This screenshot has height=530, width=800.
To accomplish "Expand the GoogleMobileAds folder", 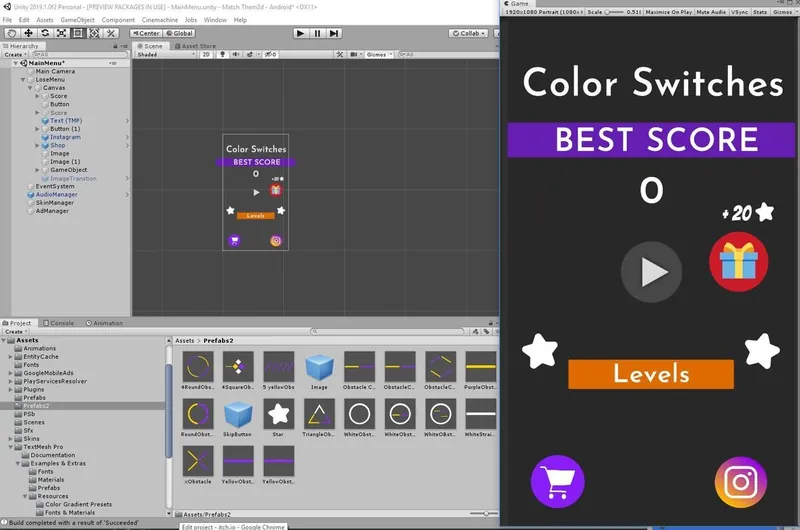I will (x=10, y=373).
